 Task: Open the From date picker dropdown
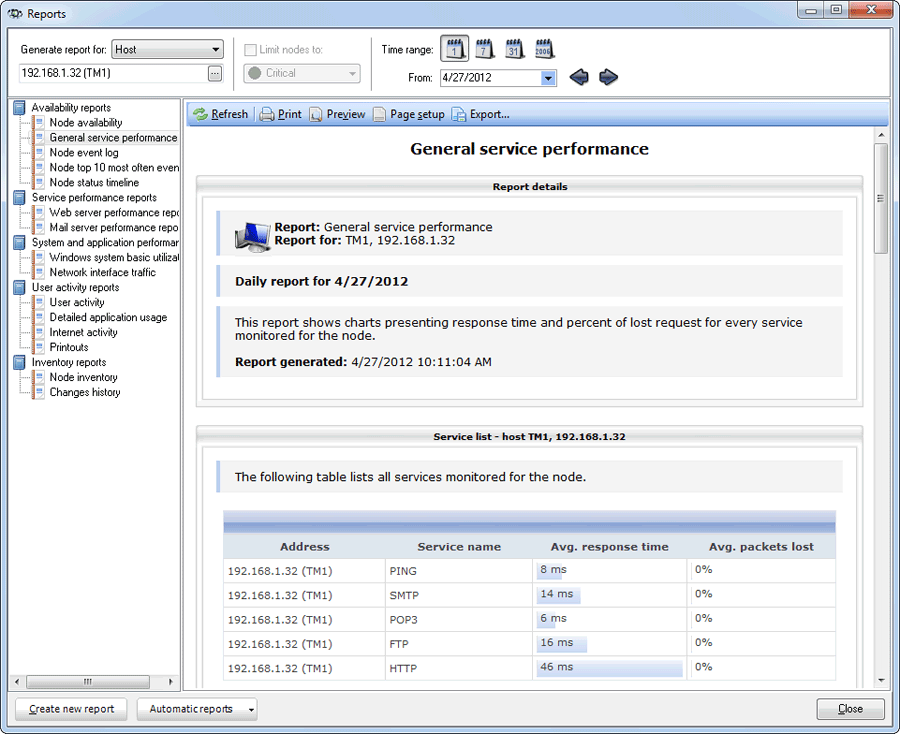(x=548, y=78)
